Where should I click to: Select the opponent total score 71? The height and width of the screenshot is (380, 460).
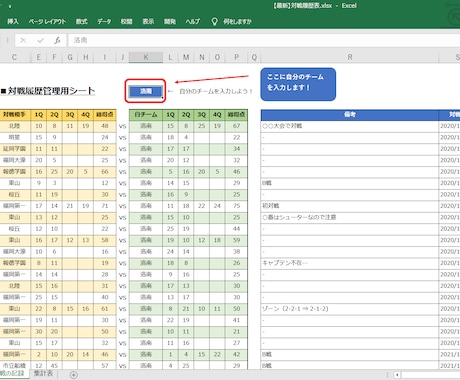[105, 206]
